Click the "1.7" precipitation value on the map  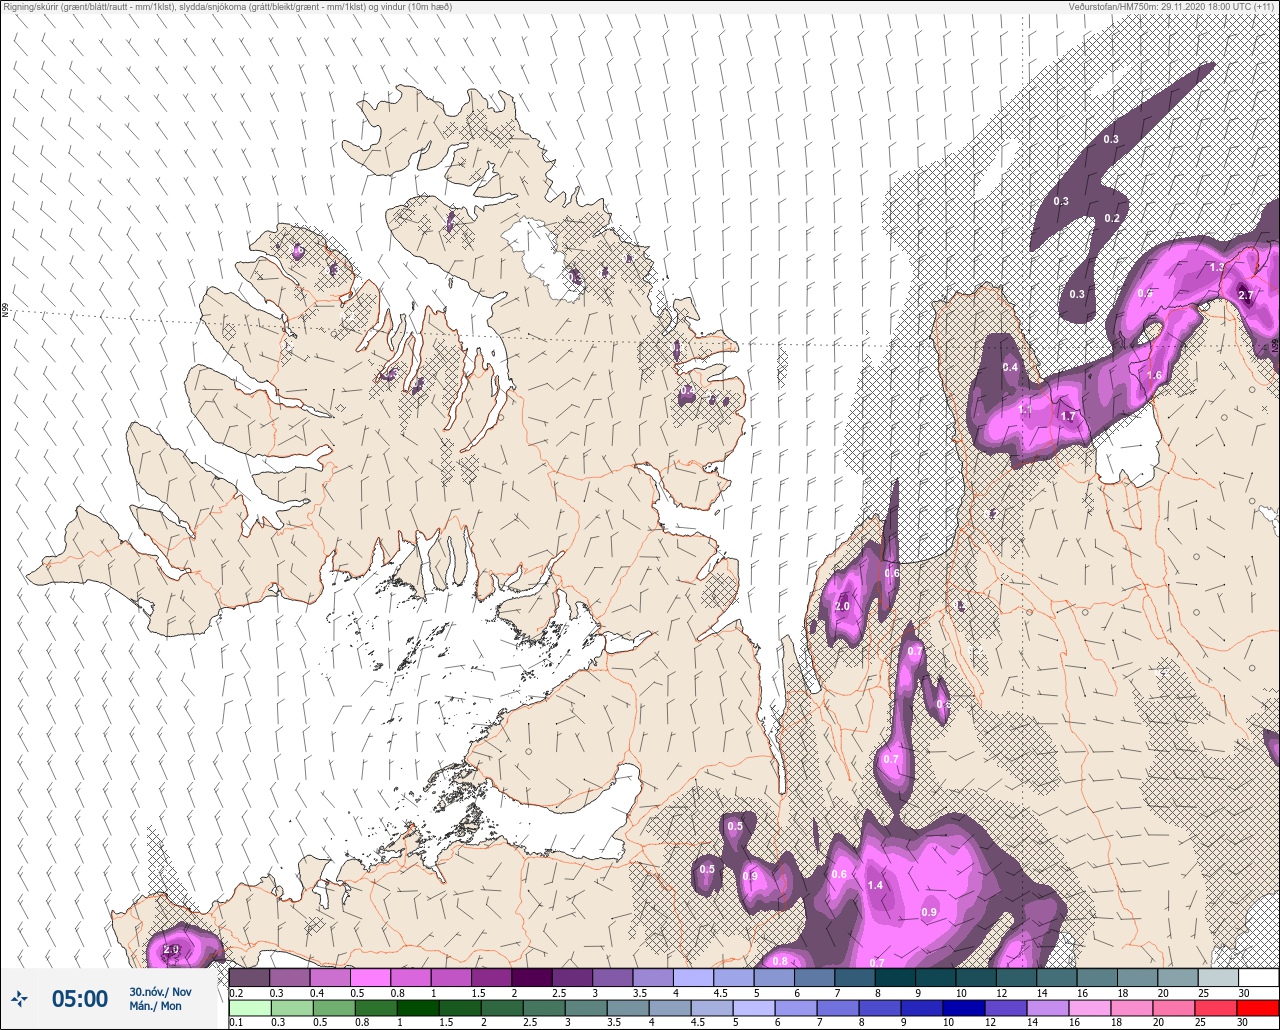coord(1068,416)
